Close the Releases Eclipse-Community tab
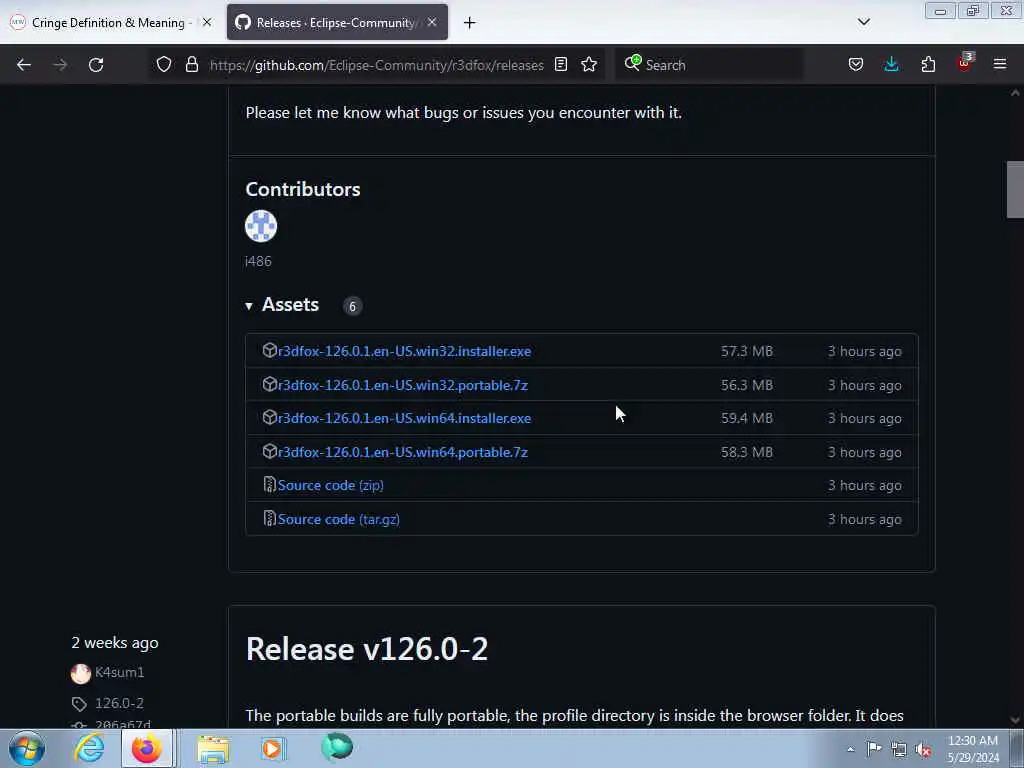The image size is (1024, 768). pyautogui.click(x=432, y=22)
